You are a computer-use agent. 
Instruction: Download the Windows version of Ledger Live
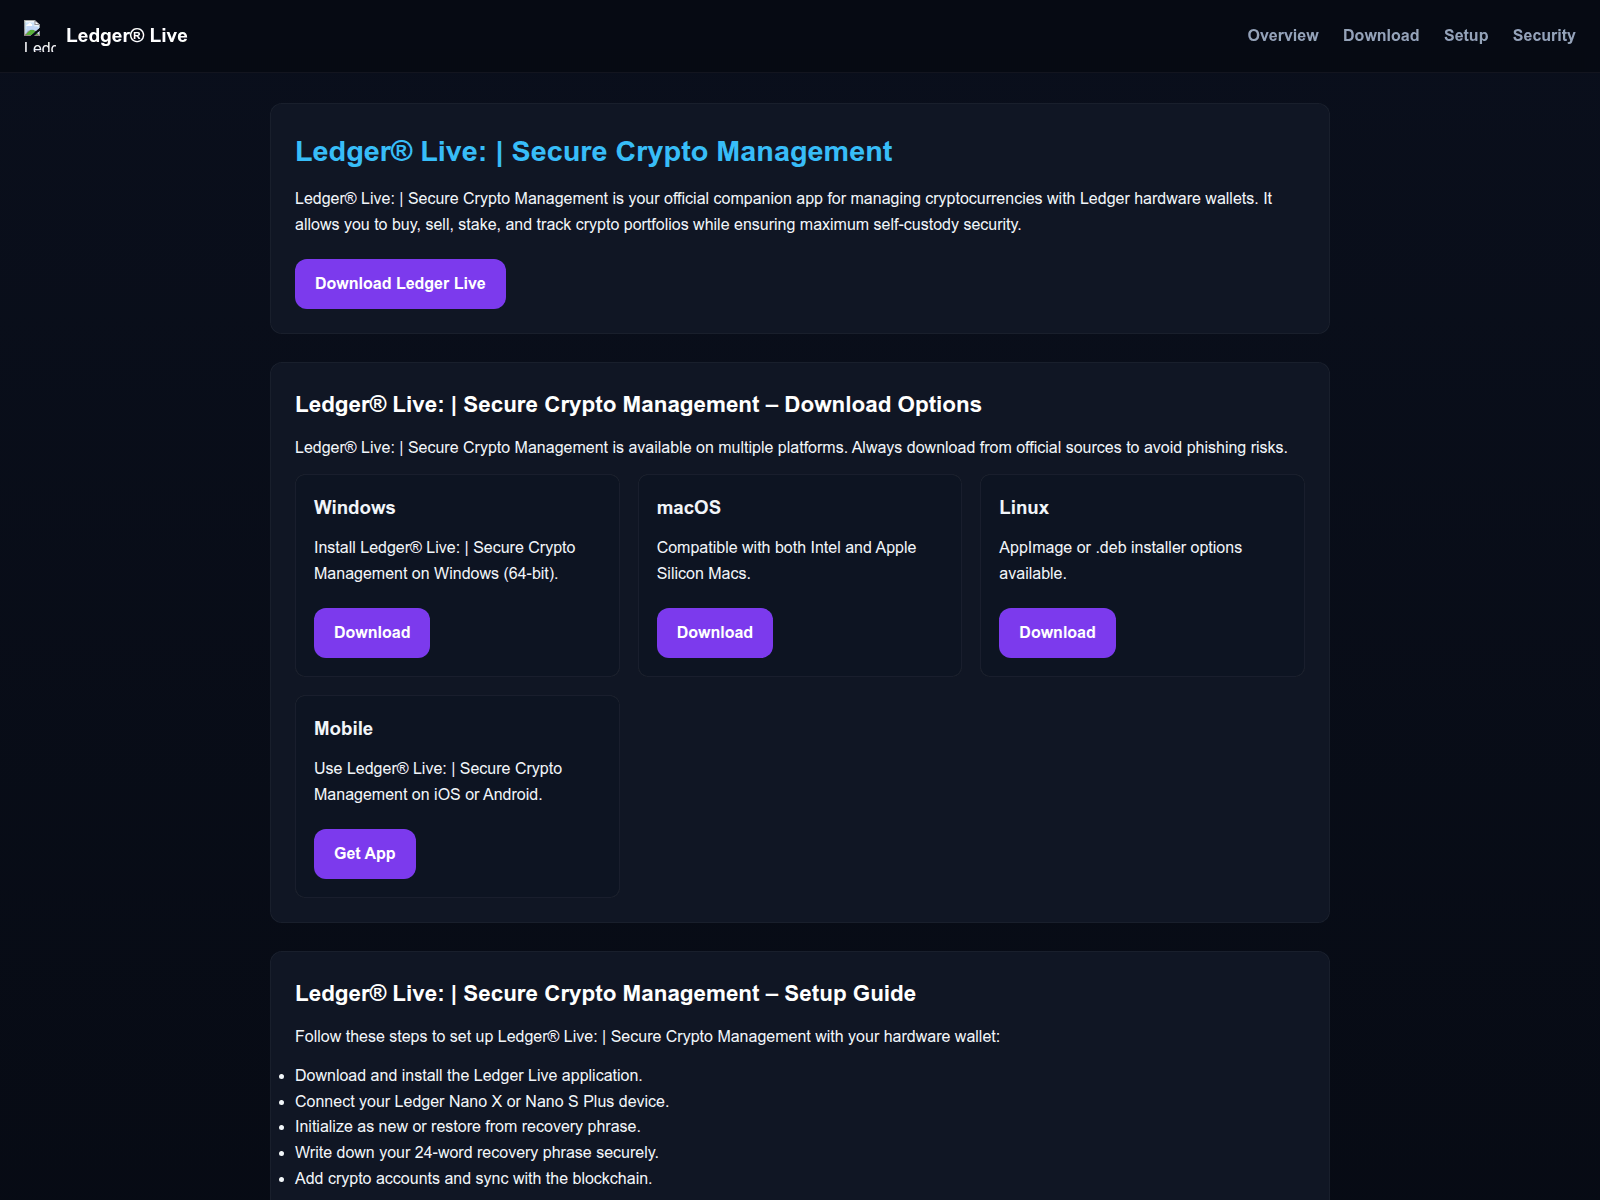click(x=371, y=632)
